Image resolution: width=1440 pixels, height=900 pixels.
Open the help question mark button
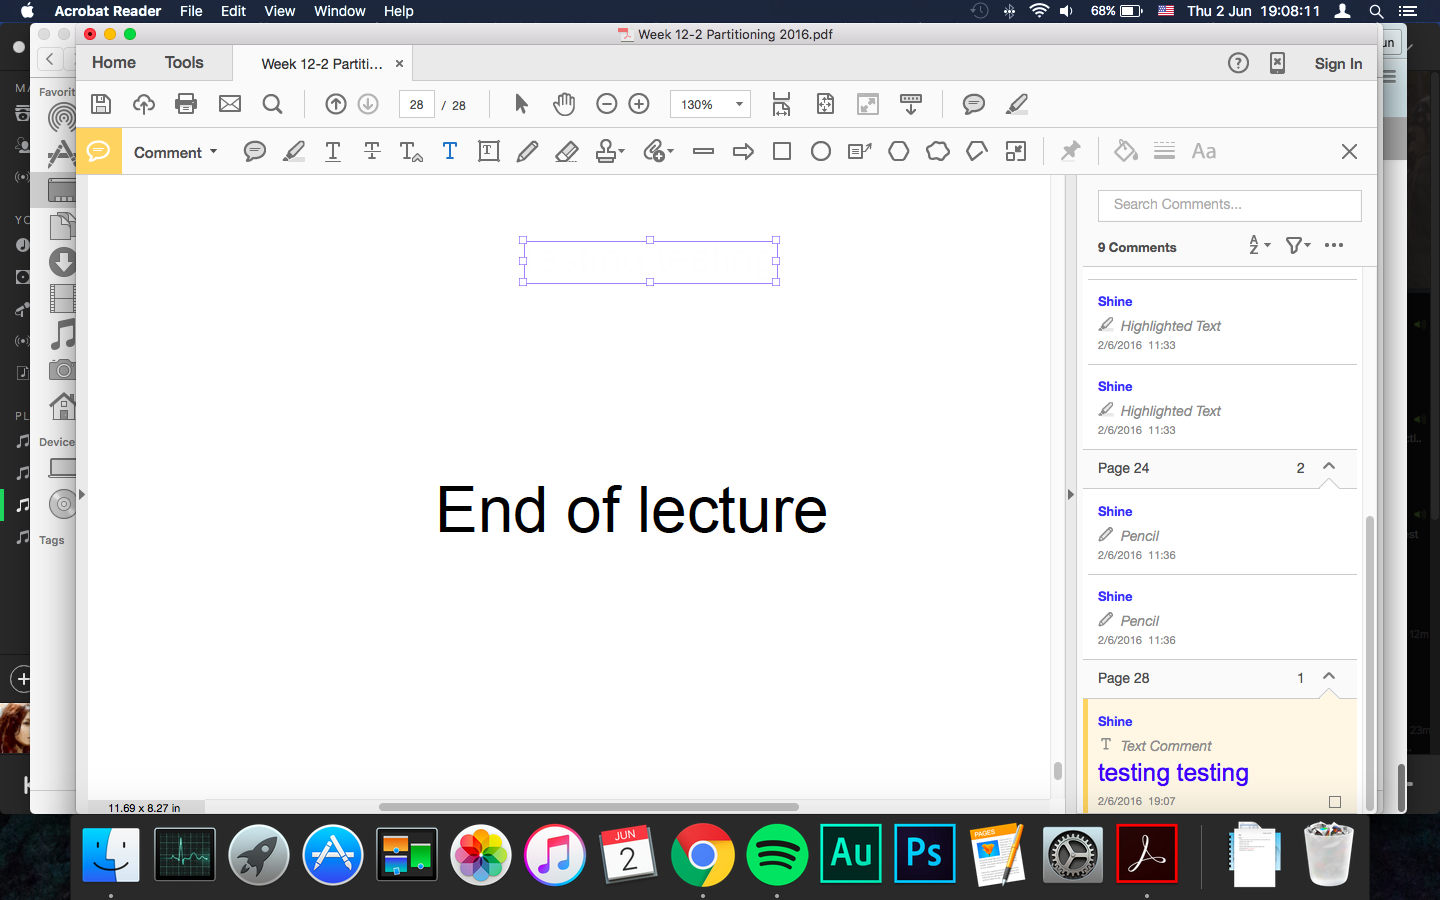[x=1238, y=63]
